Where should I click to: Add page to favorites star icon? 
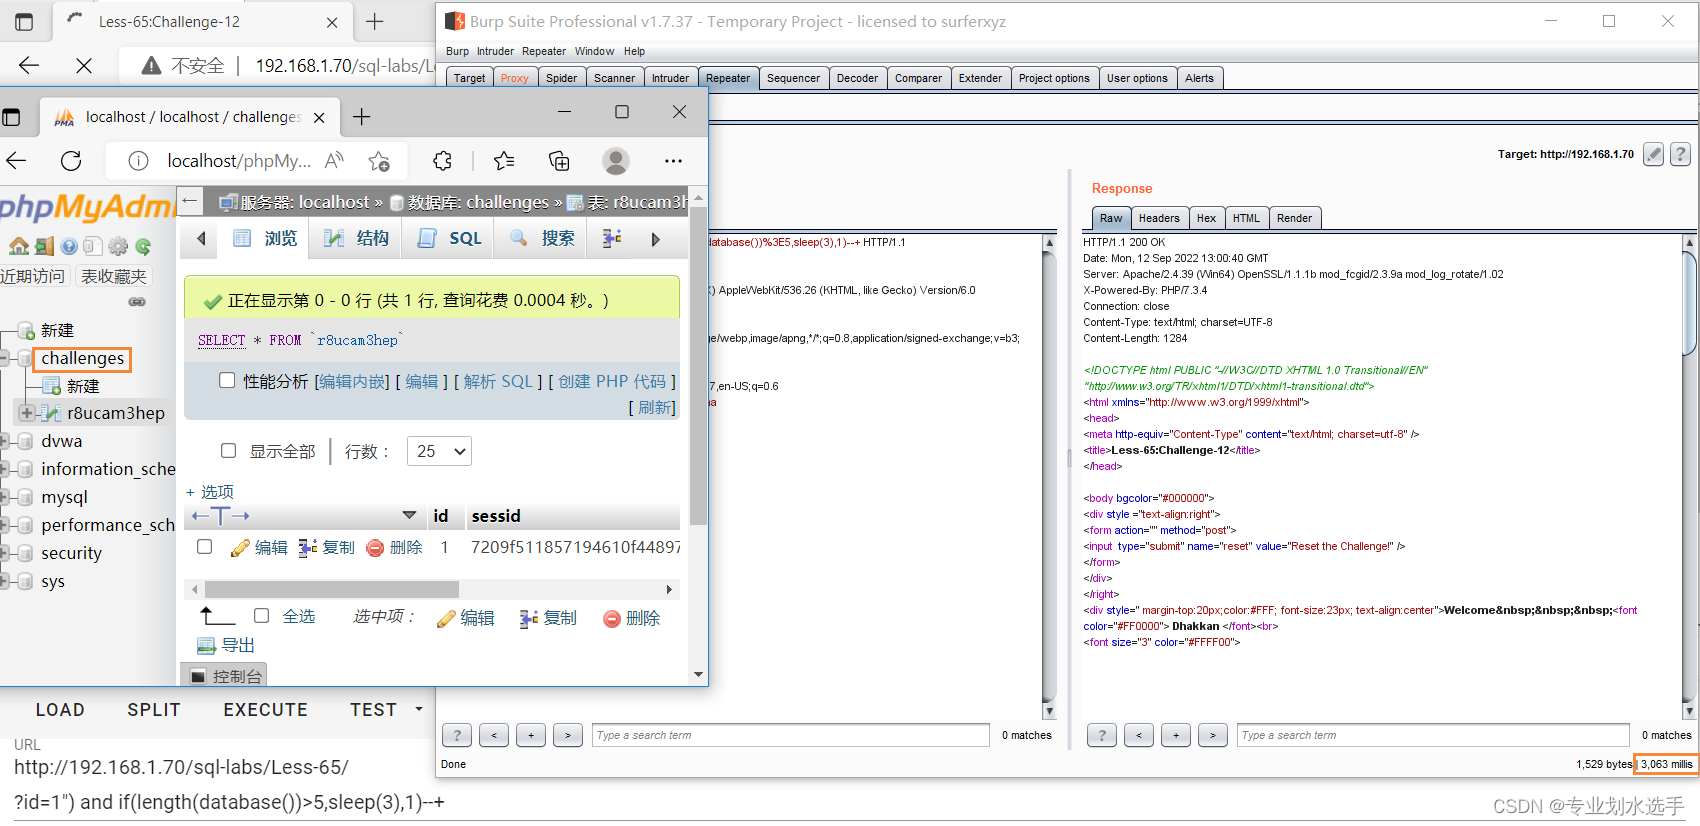(379, 161)
